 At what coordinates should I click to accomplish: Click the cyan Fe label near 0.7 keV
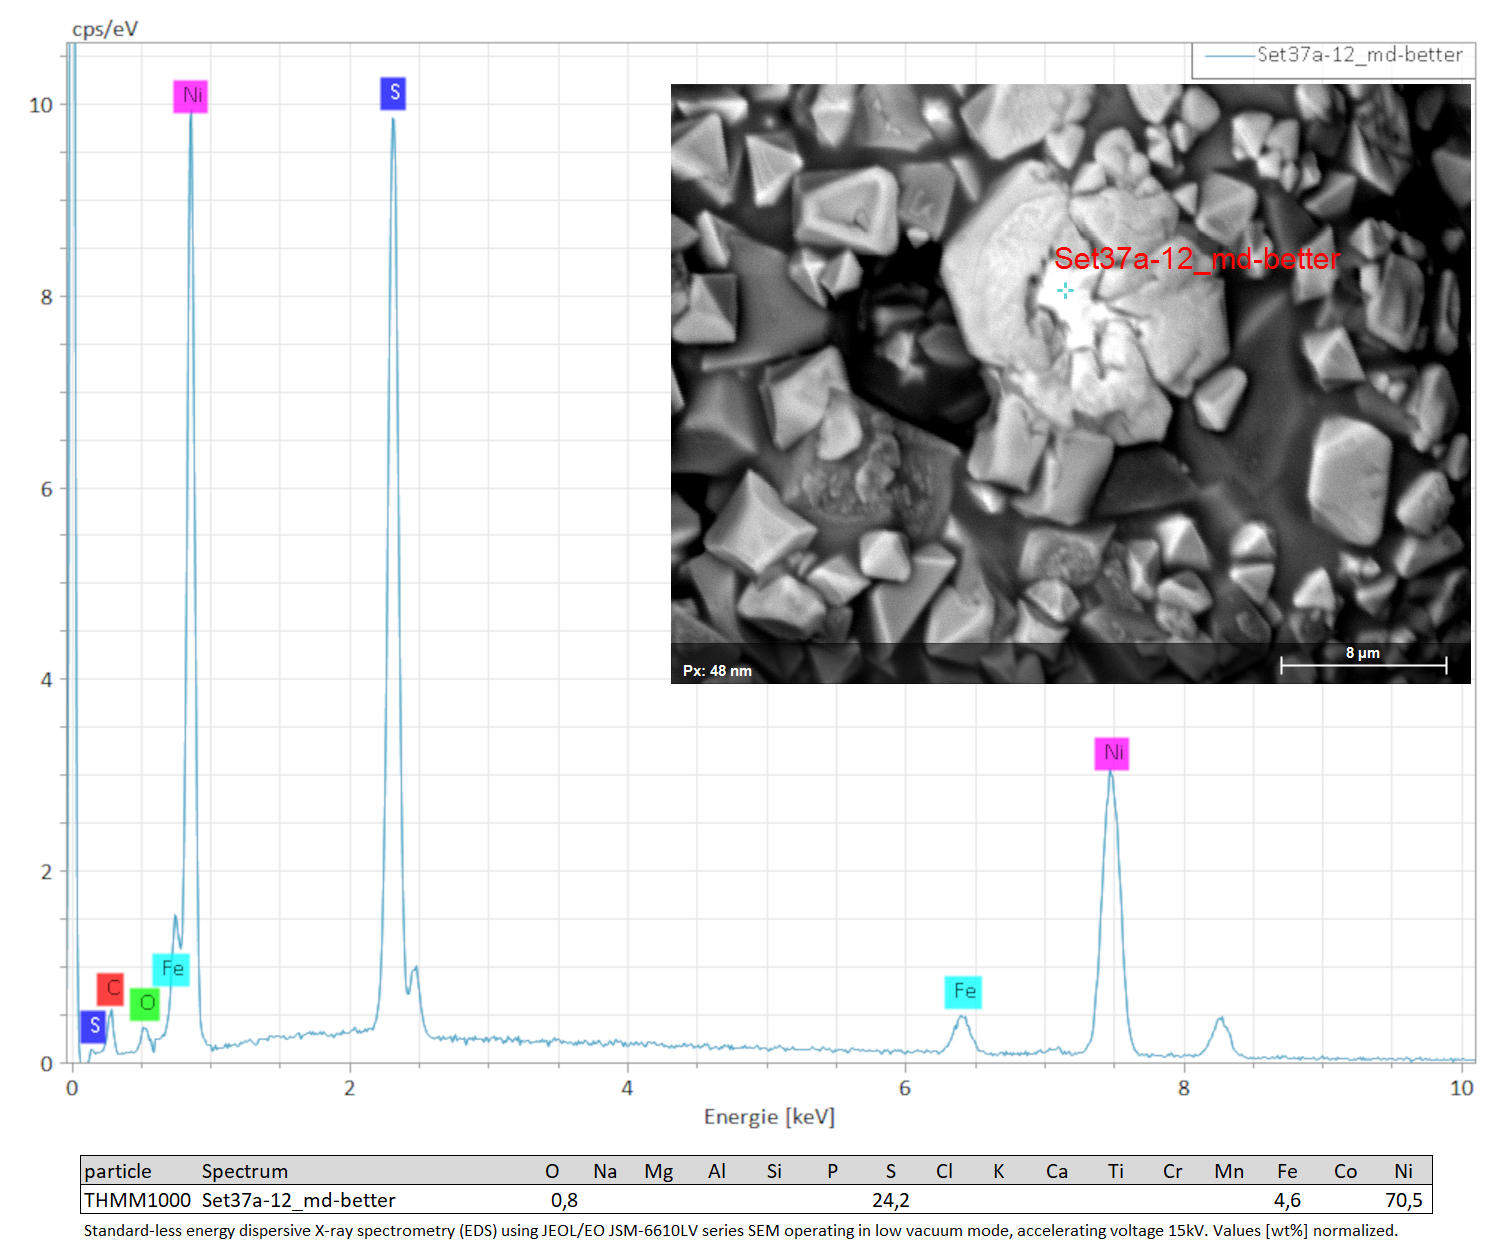coord(171,969)
